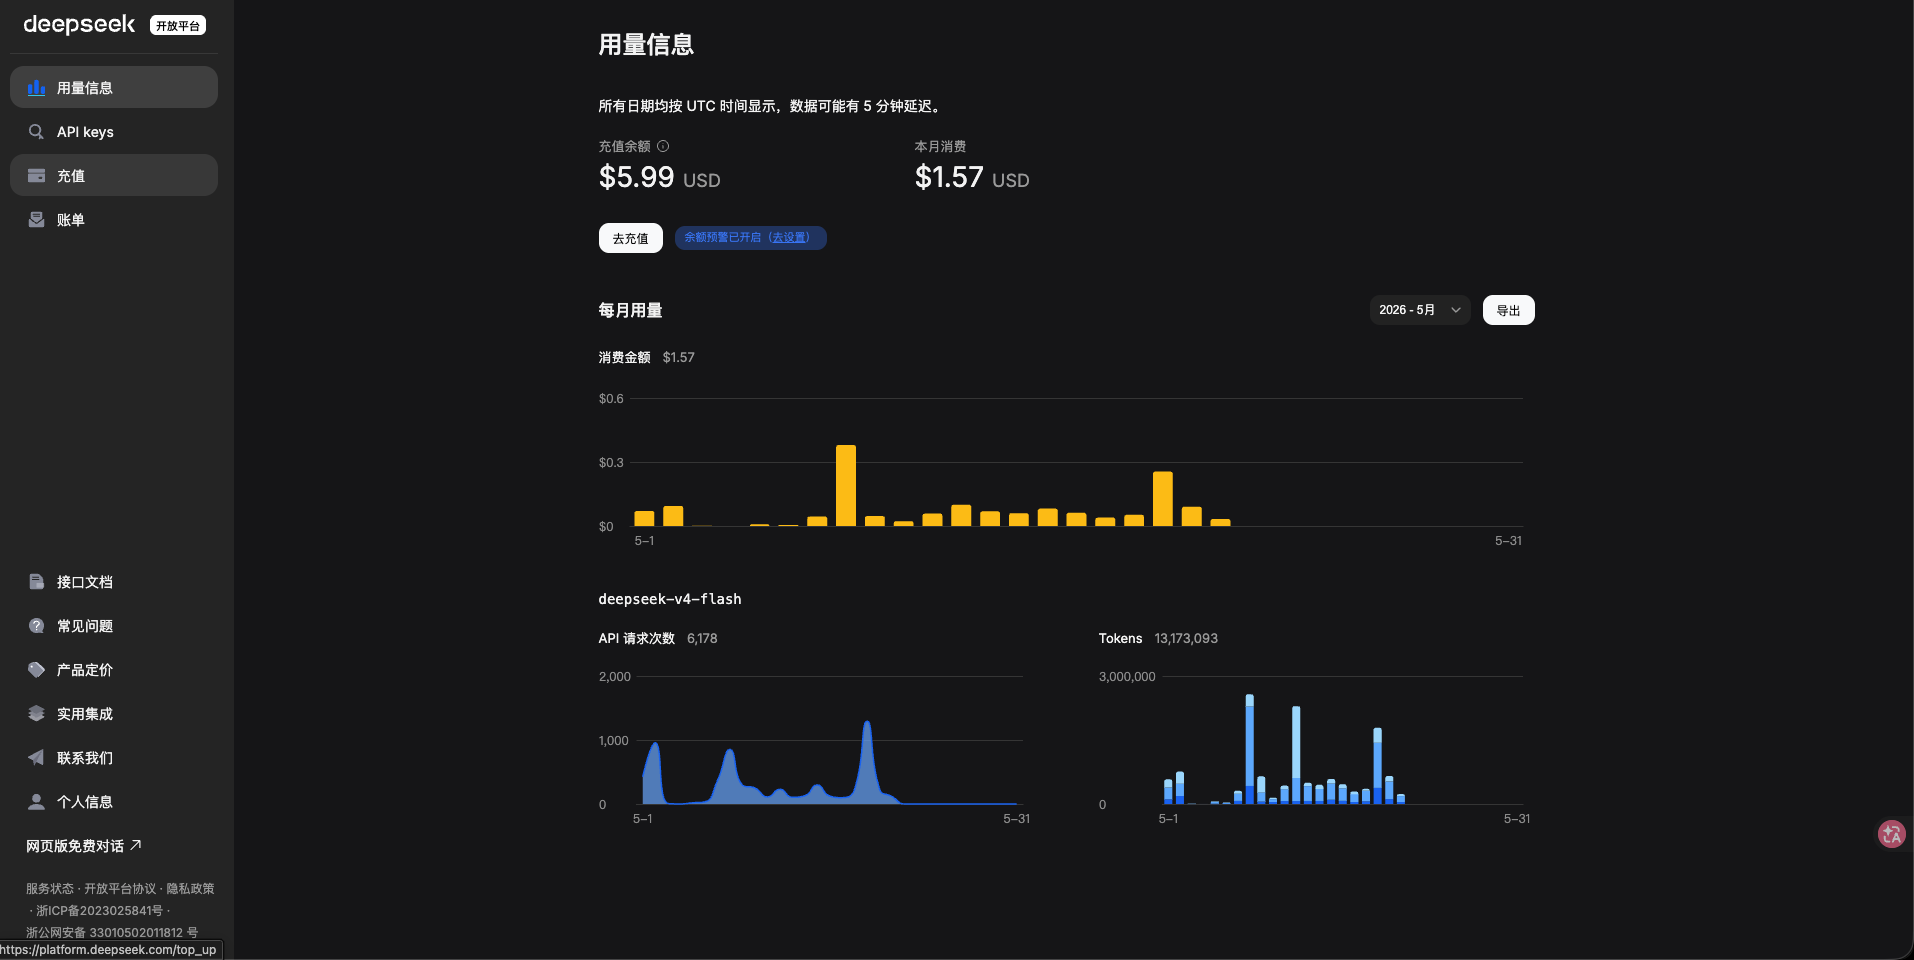Click the 开放平台 badge
The height and width of the screenshot is (960, 1914).
pos(178,26)
